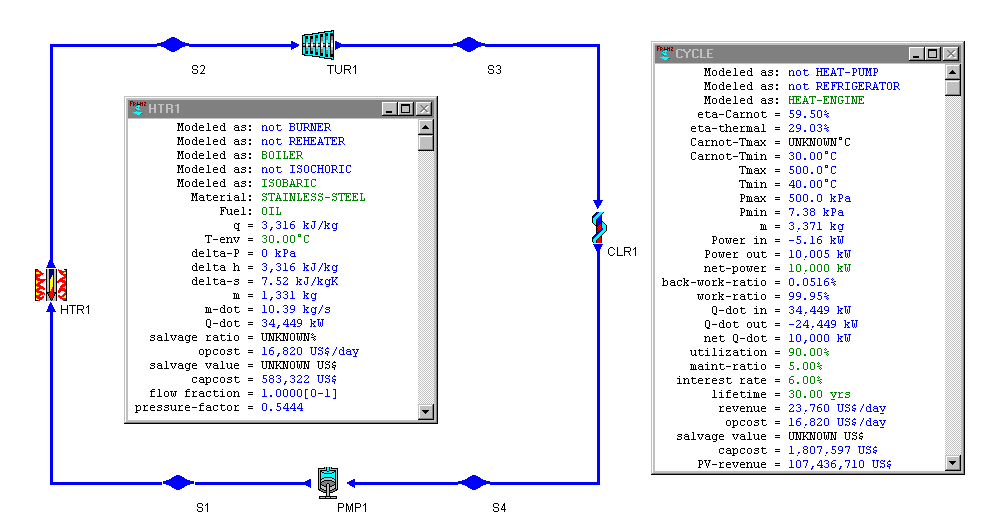
Task: Open the HTR1 window system menu icon
Action: pyautogui.click(x=136, y=109)
